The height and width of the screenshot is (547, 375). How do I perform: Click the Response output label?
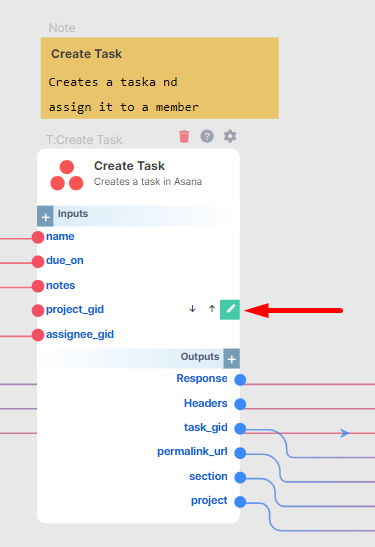(202, 379)
